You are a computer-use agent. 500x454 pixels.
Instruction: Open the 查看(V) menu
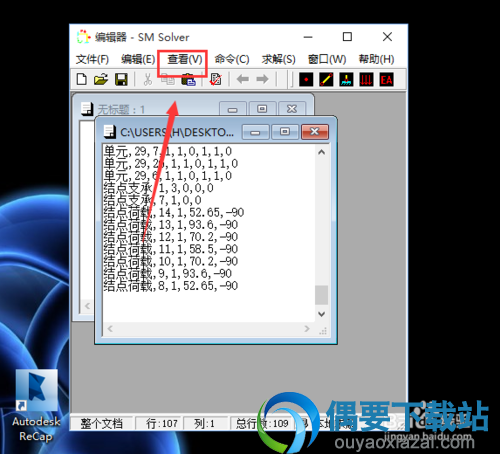pyautogui.click(x=185, y=59)
